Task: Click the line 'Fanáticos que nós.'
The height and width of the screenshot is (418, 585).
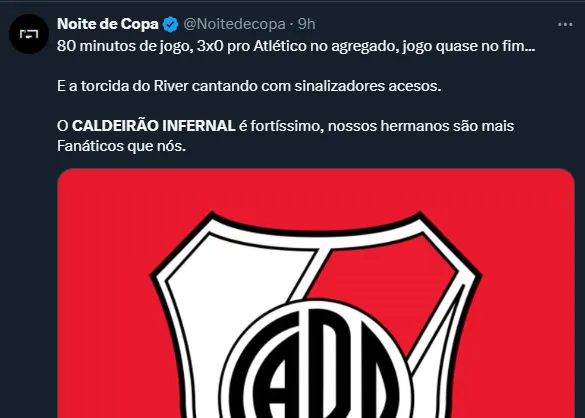Action: click(121, 146)
